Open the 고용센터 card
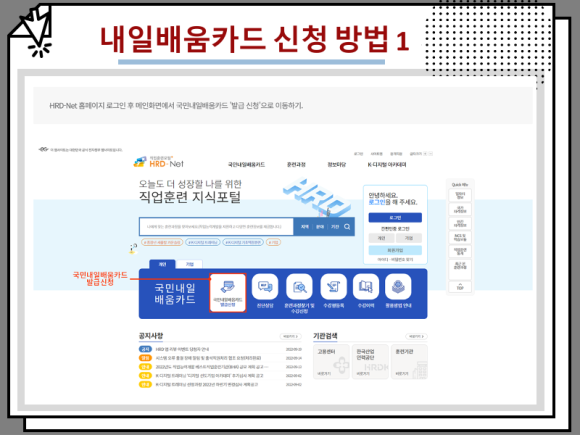The height and width of the screenshot is (435, 580). 331,361
